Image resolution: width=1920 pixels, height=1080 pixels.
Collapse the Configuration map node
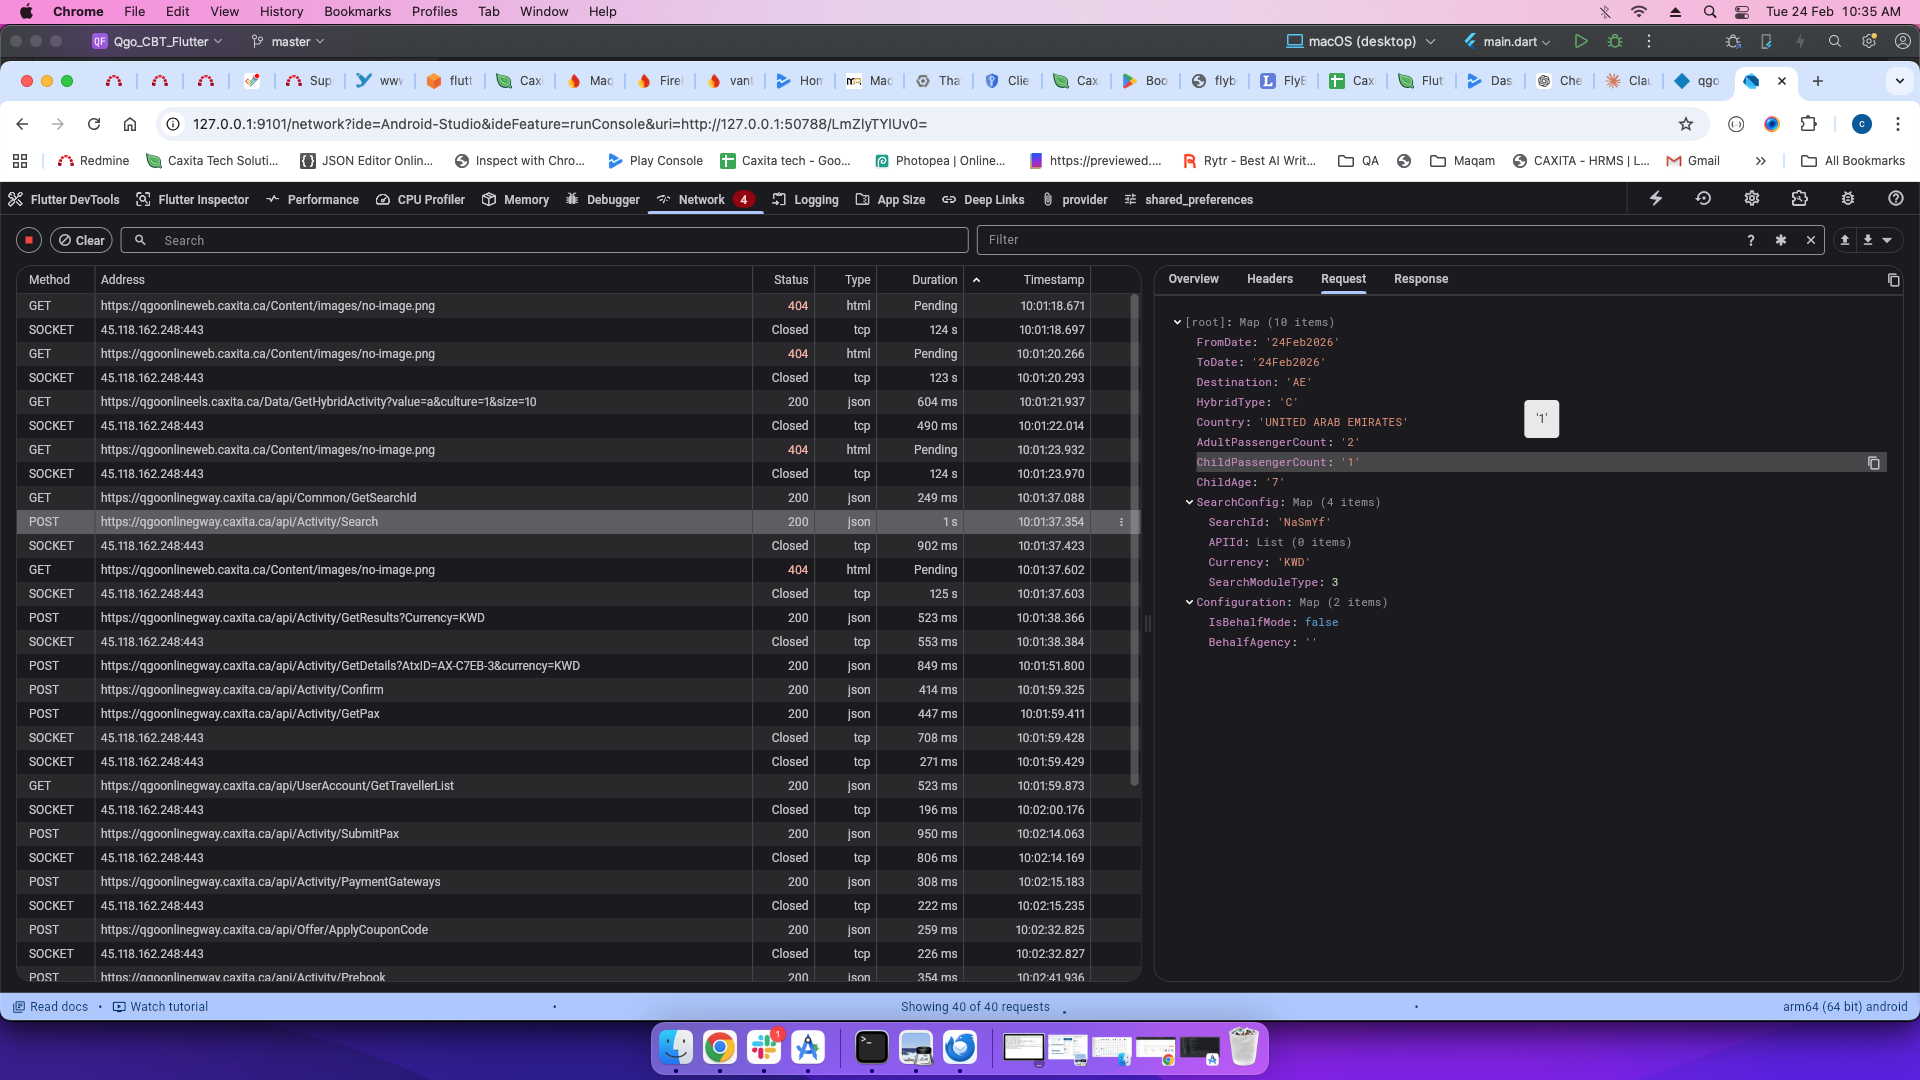click(x=1189, y=603)
